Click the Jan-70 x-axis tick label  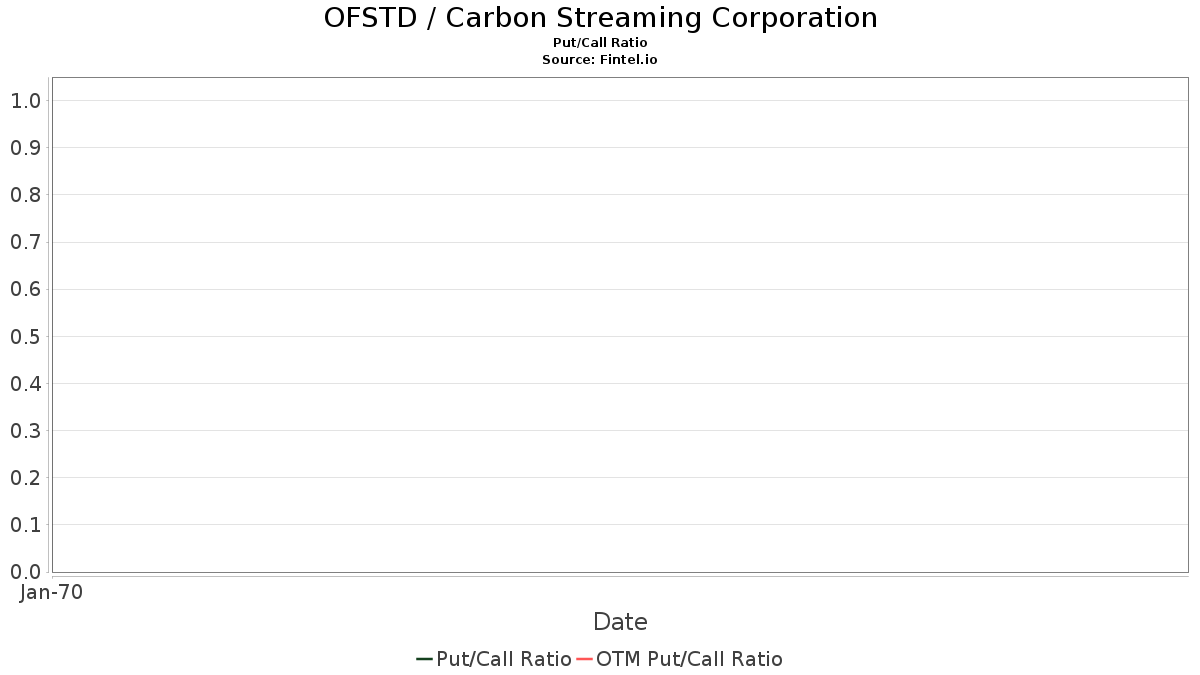[51, 592]
